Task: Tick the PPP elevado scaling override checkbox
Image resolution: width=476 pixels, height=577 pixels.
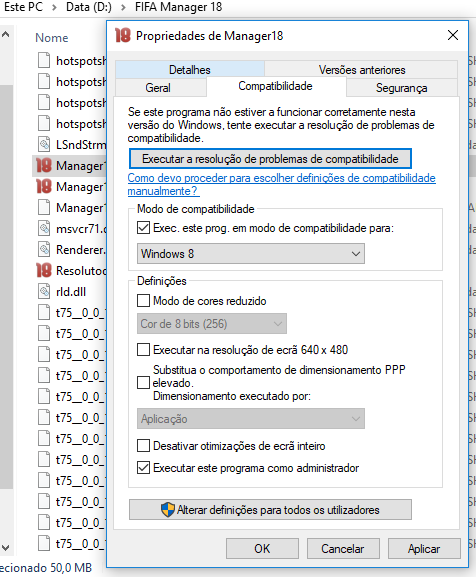Action: click(x=143, y=383)
